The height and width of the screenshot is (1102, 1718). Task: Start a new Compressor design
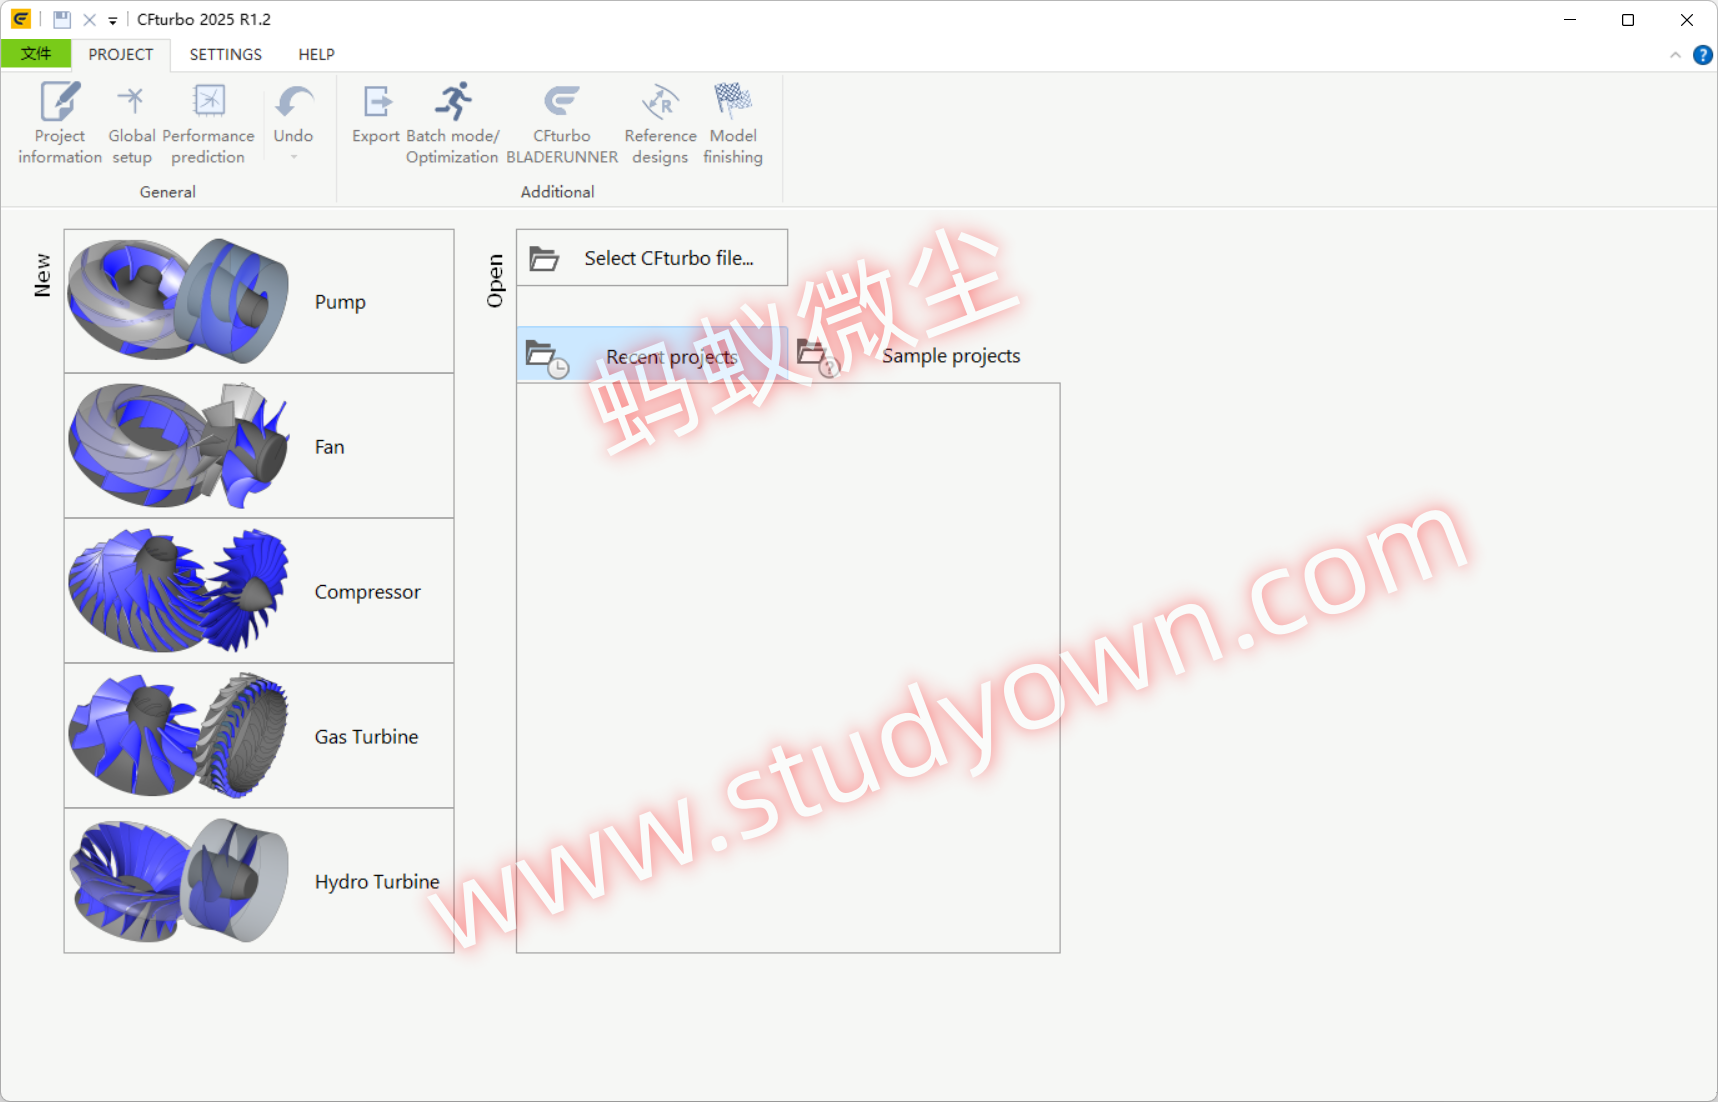click(x=259, y=591)
